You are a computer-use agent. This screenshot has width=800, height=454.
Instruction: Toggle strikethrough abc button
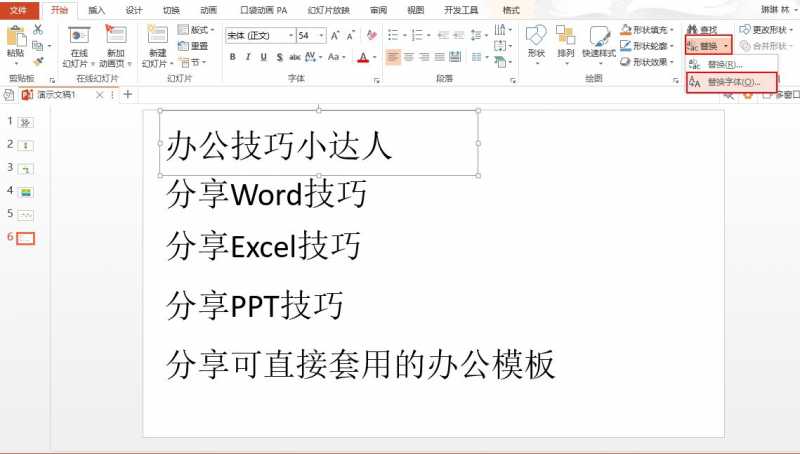pyautogui.click(x=295, y=57)
